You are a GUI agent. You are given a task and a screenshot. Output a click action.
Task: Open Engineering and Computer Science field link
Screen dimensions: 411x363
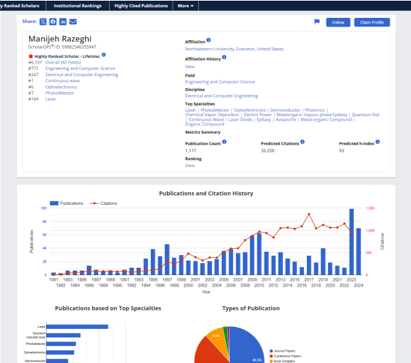[x=220, y=82]
